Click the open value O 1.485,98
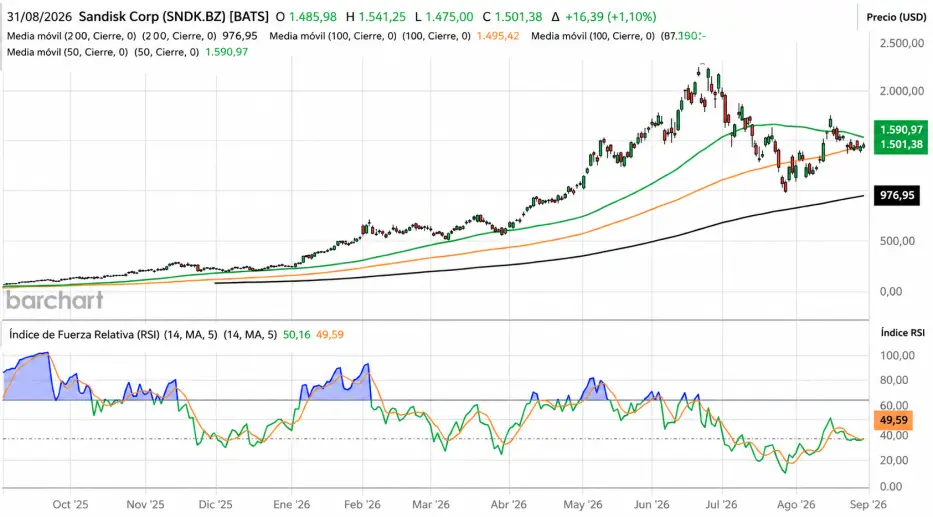Image resolution: width=933 pixels, height=517 pixels. pyautogui.click(x=306, y=17)
